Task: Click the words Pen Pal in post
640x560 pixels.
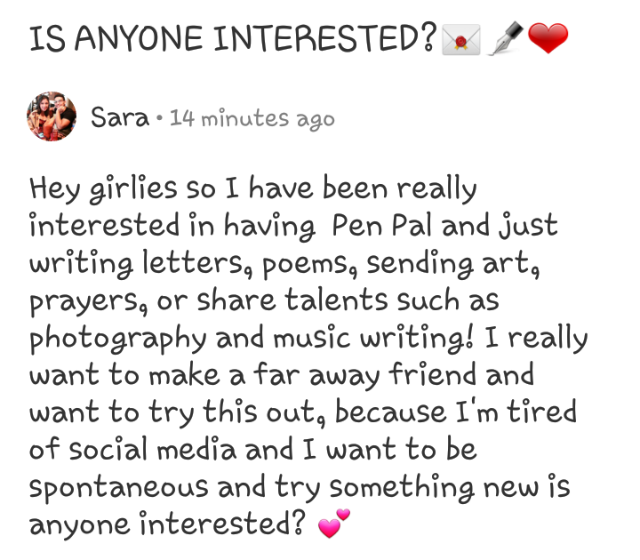Action: point(382,225)
